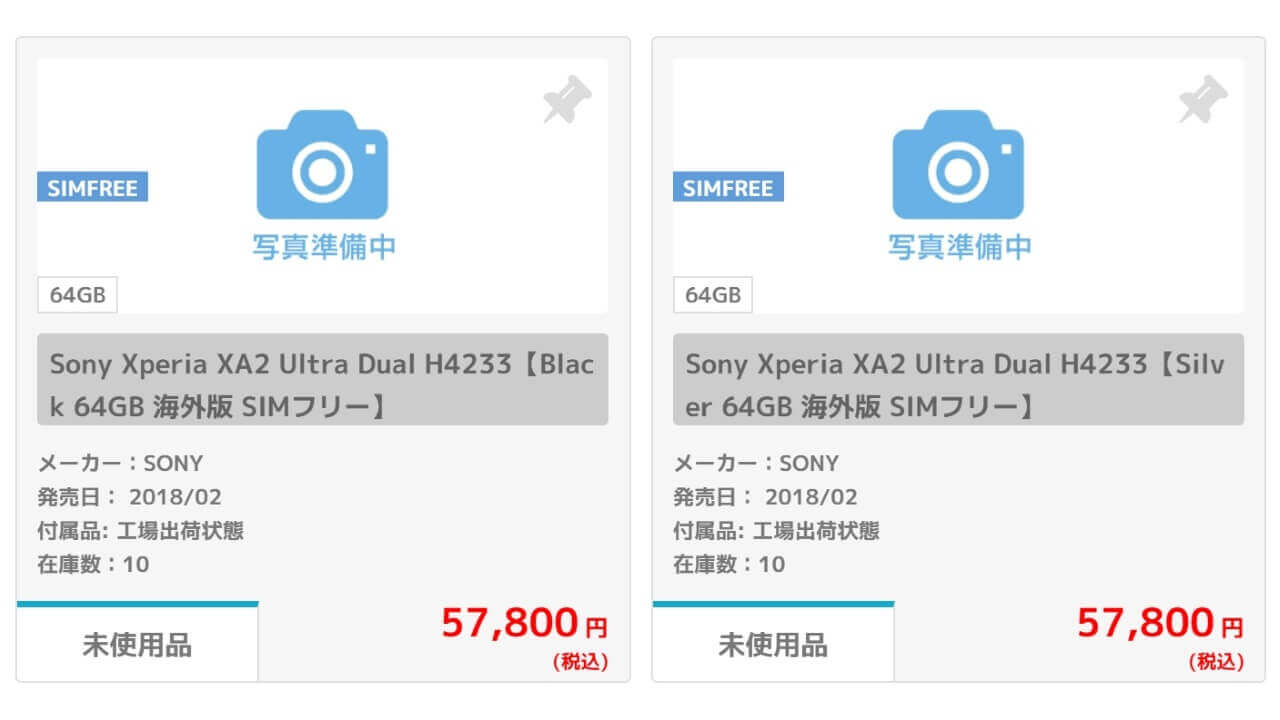Screen dimensions: 1280x720
Task: Click 発売日 2018/02 on the Silver listing
Action: (765, 497)
